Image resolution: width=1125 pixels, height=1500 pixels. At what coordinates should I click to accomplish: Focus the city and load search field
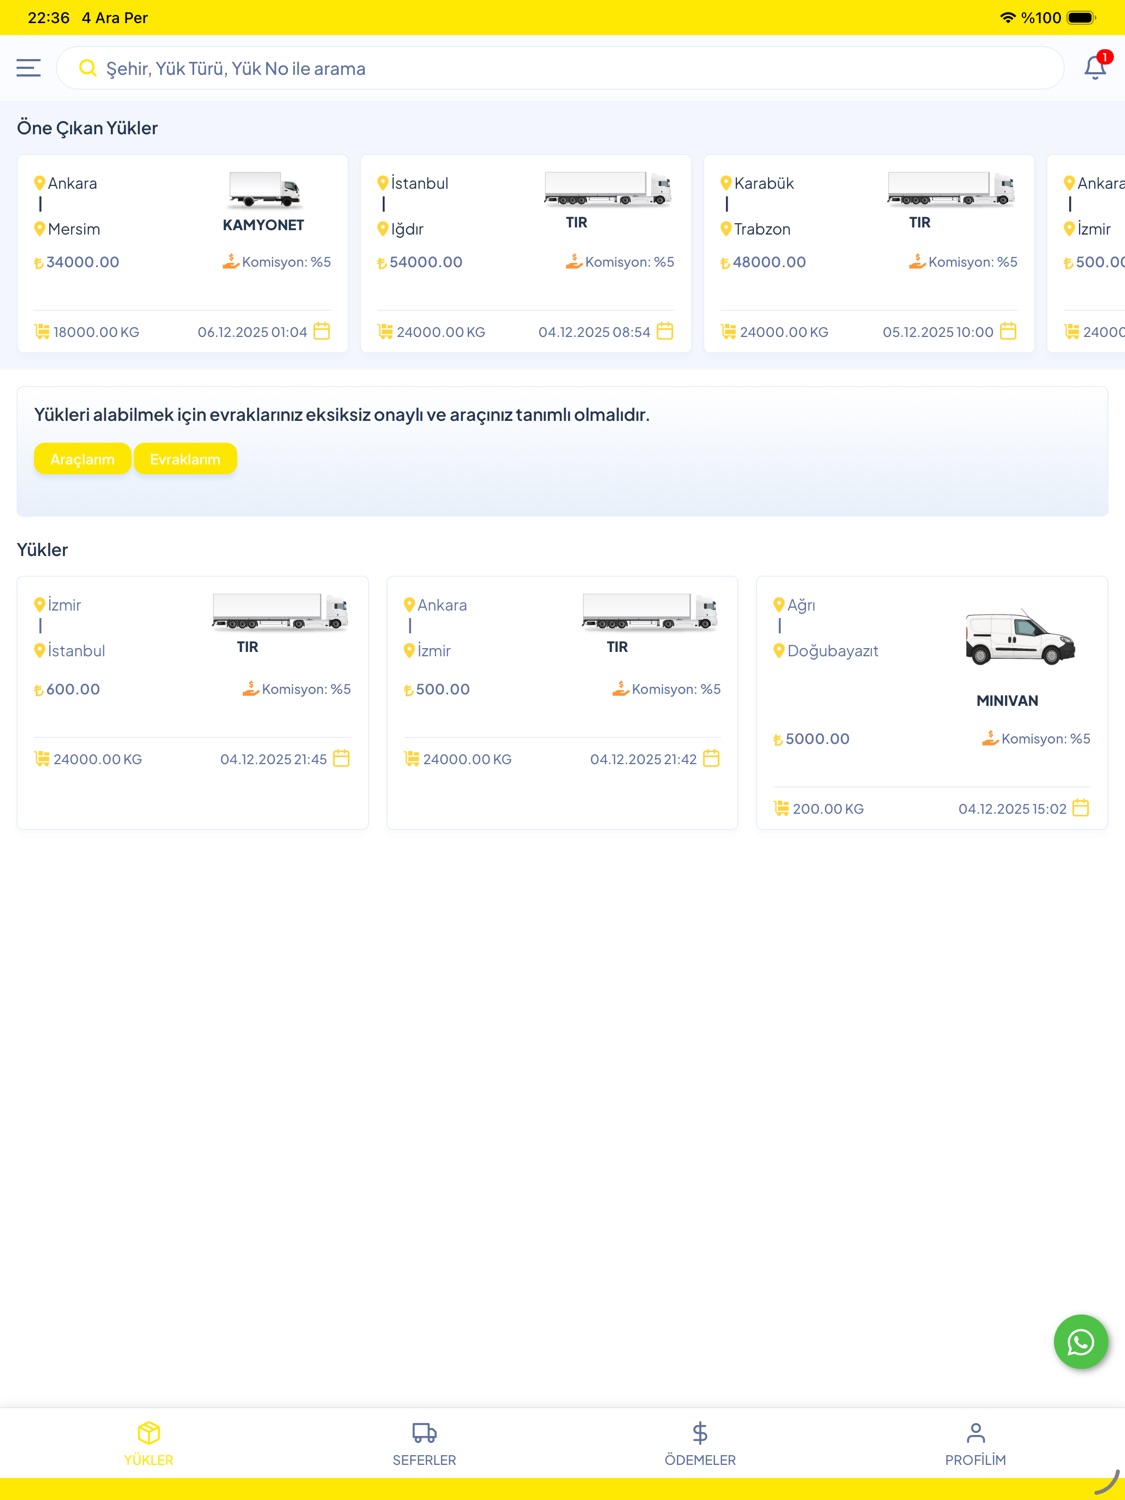[560, 68]
